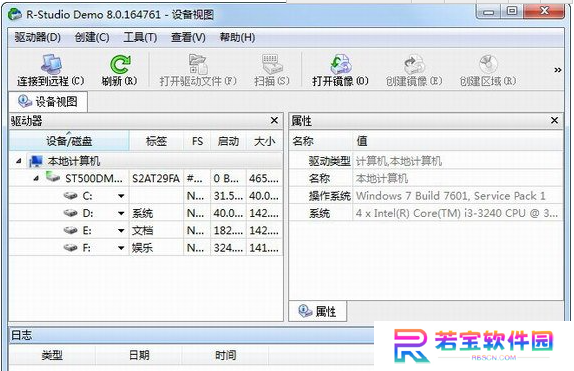The width and height of the screenshot is (574, 371).
Task: Click the Open Image (打开镜像) toolbar icon
Action: [x=341, y=64]
